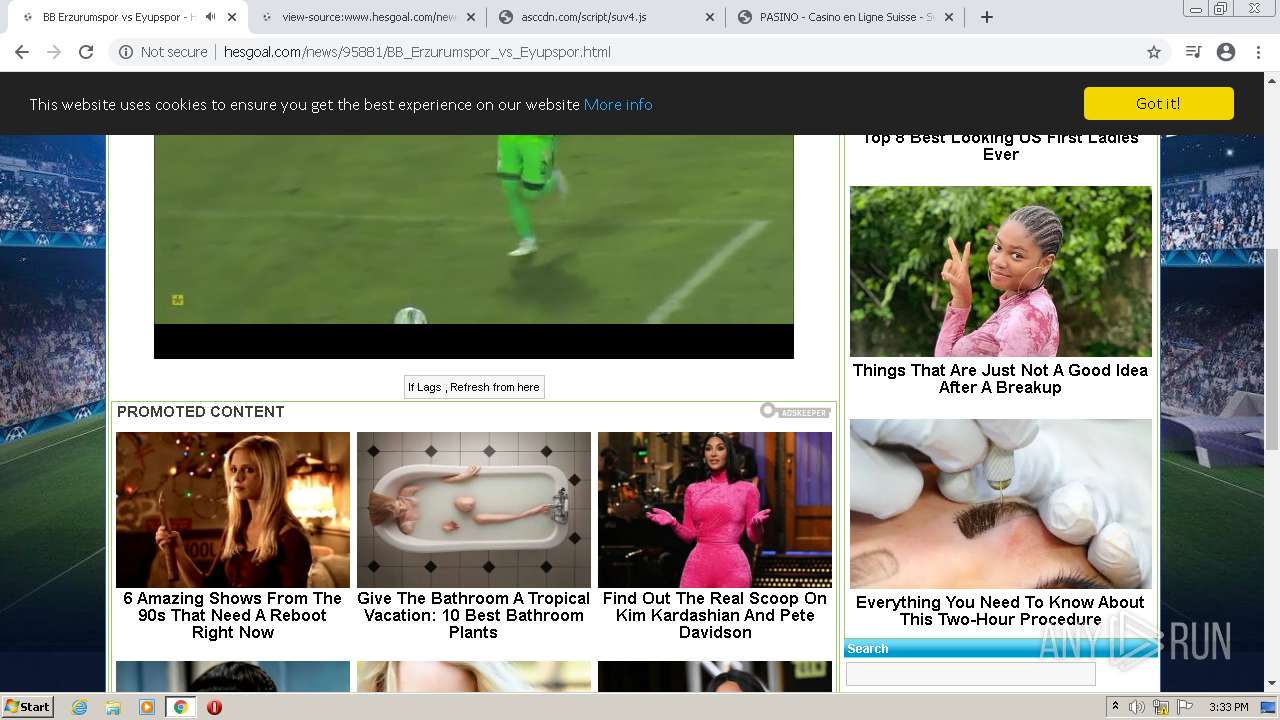Screen dimensions: 1280x720
Task: Select the Chrome taskbar button
Action: point(180,707)
